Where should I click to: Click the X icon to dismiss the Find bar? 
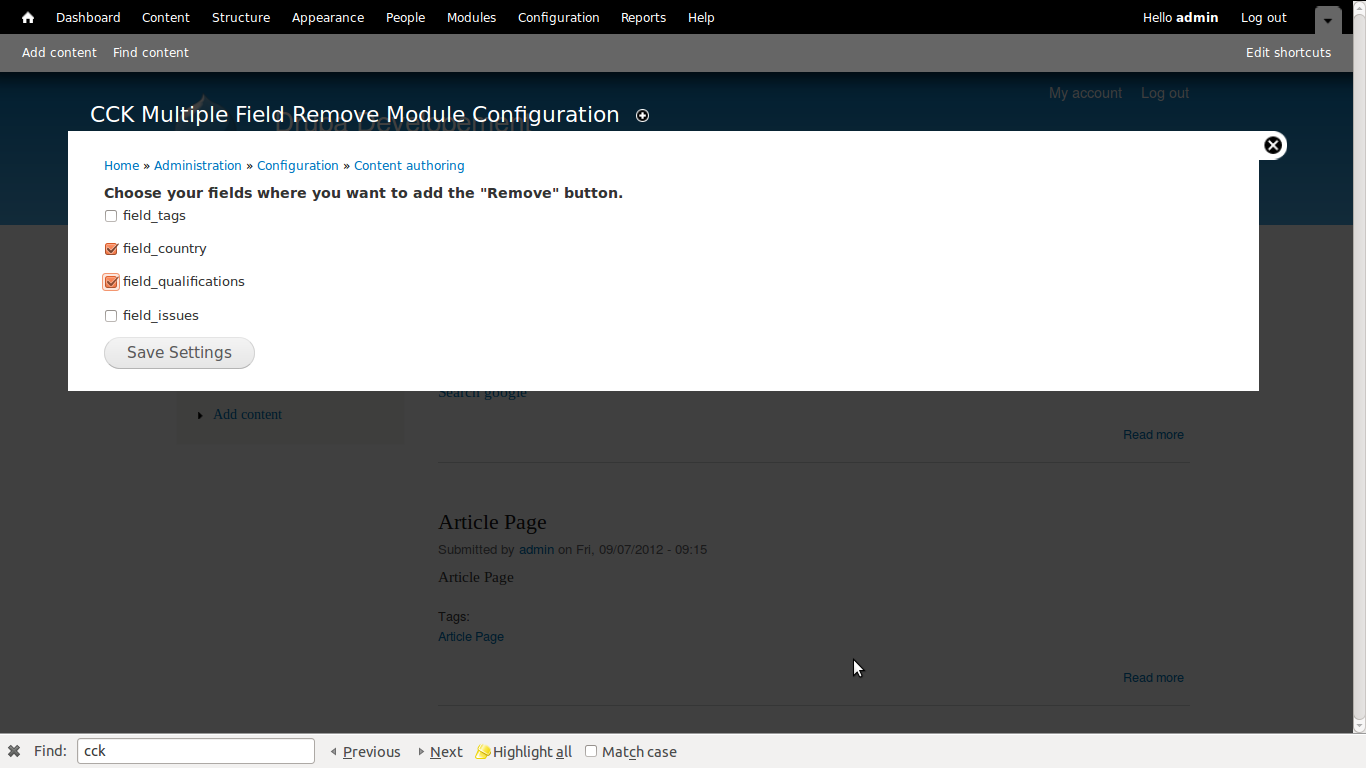(x=14, y=751)
